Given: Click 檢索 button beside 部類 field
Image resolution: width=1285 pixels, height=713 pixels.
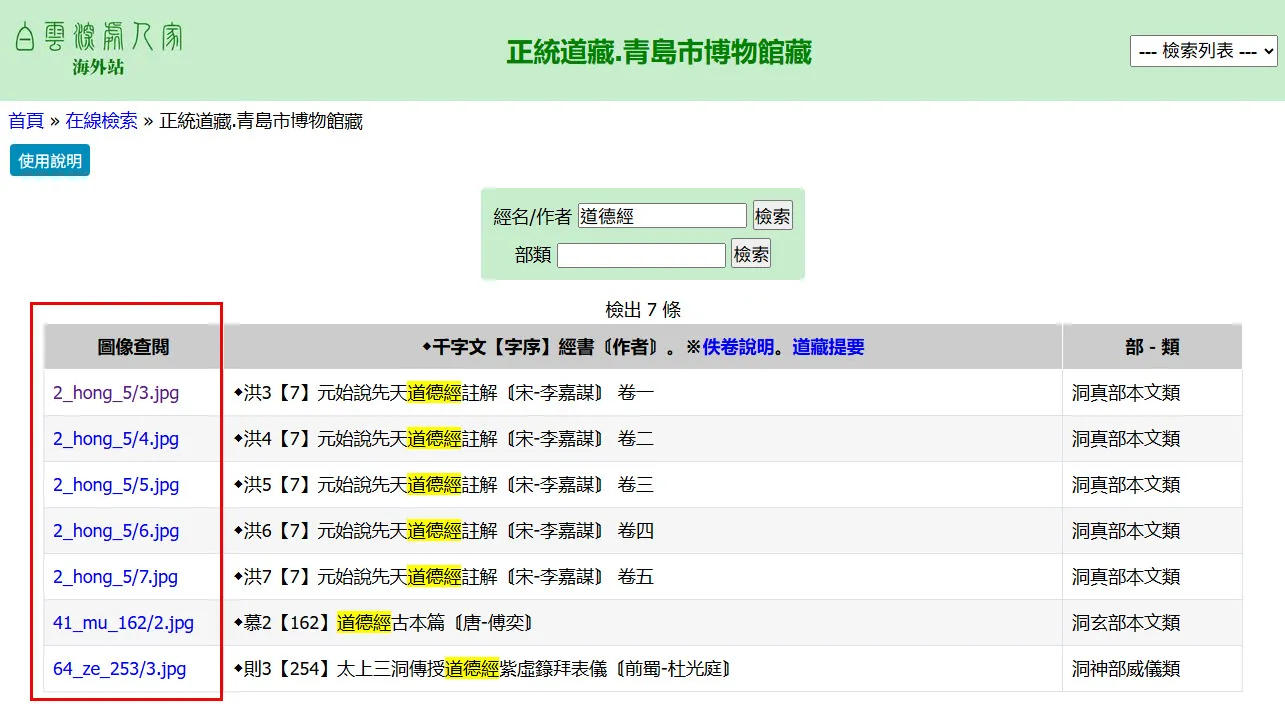Looking at the screenshot, I should (x=751, y=255).
